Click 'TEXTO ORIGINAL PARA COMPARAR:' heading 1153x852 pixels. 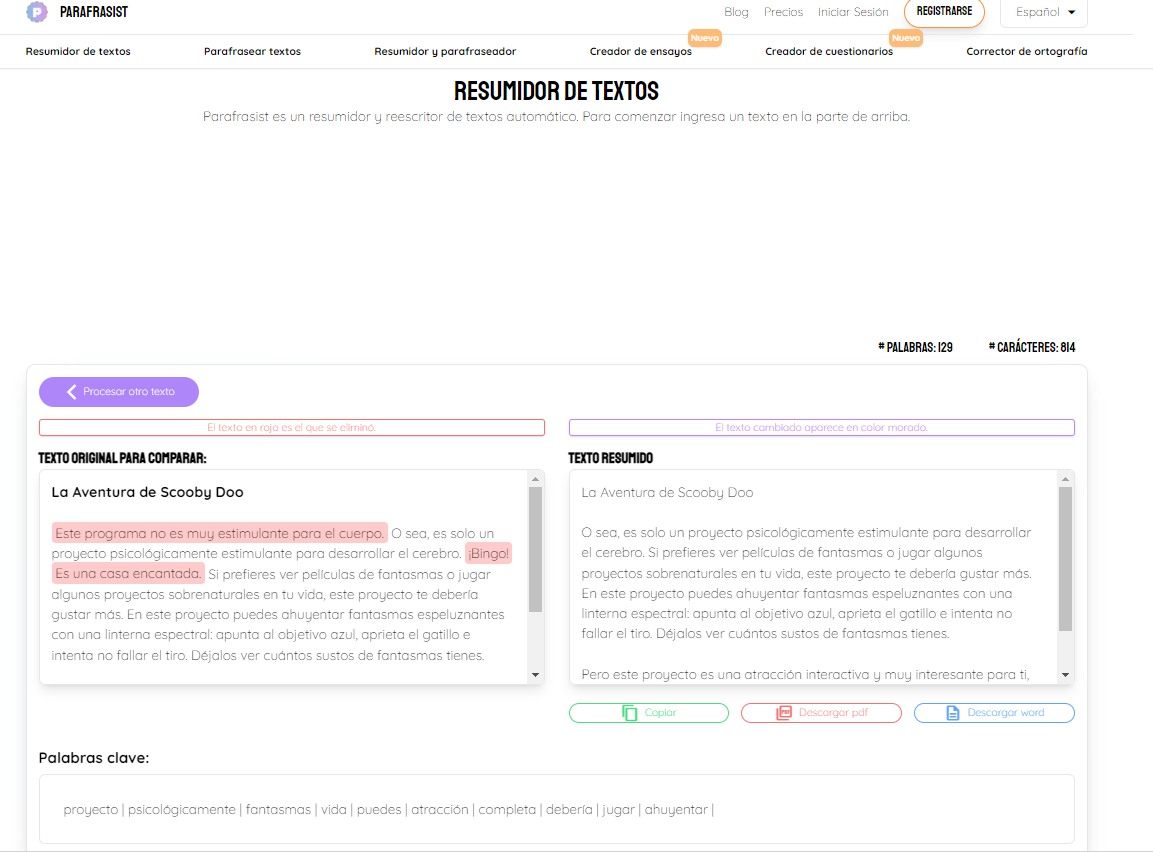[122, 458]
